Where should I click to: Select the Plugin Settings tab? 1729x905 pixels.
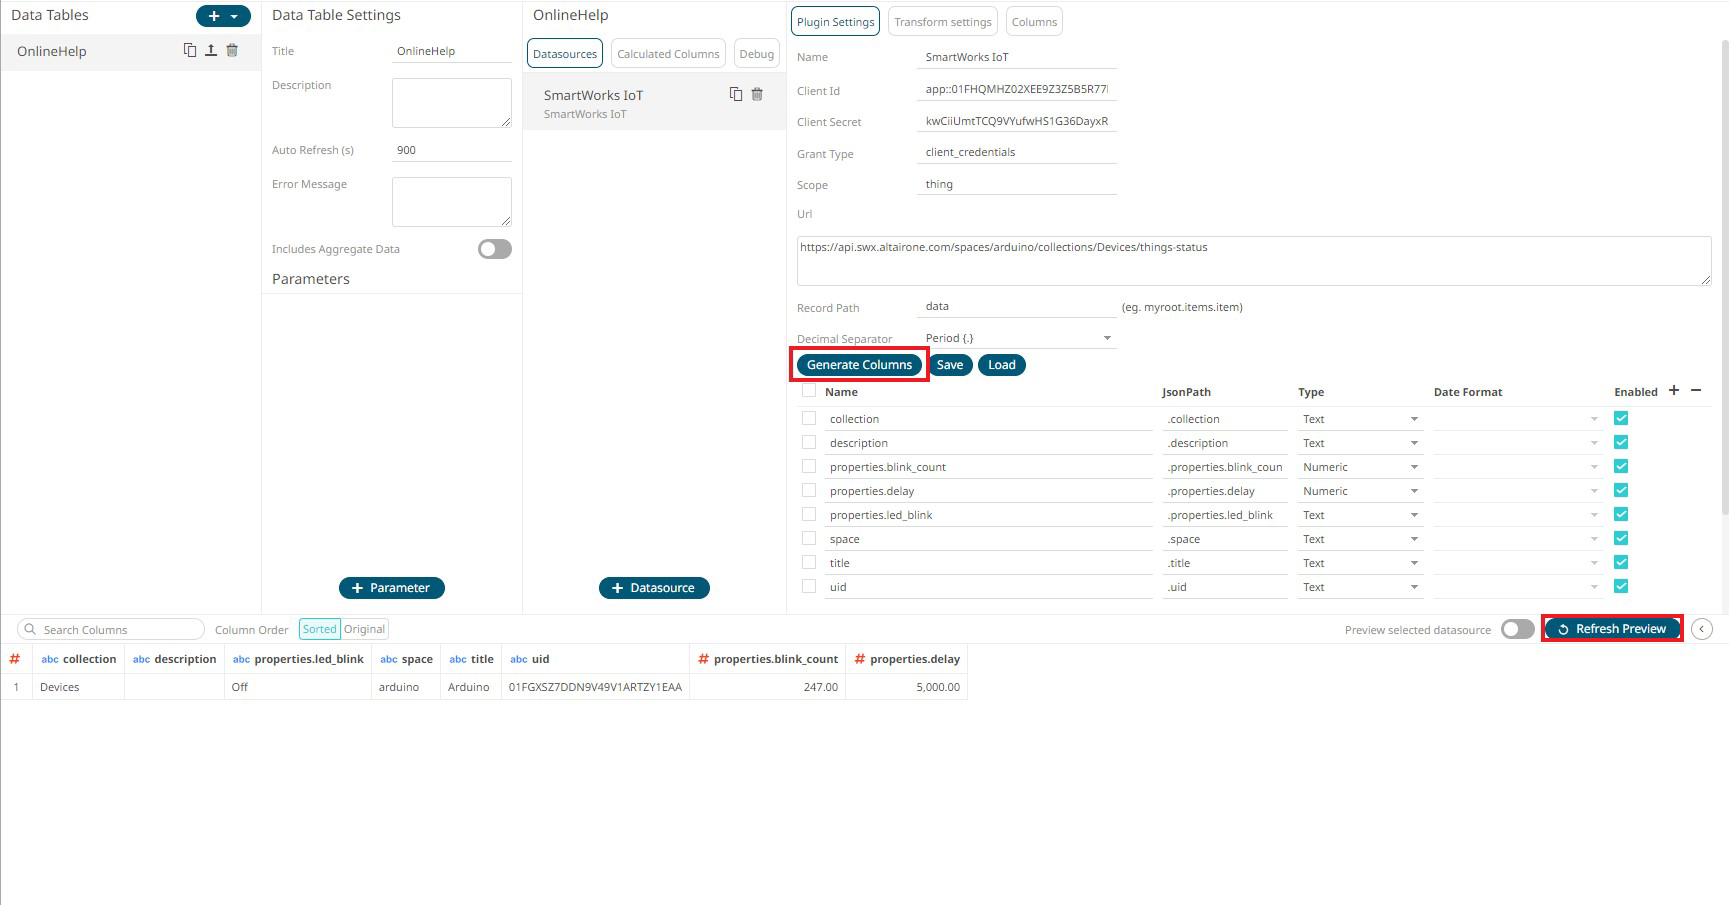click(x=835, y=22)
